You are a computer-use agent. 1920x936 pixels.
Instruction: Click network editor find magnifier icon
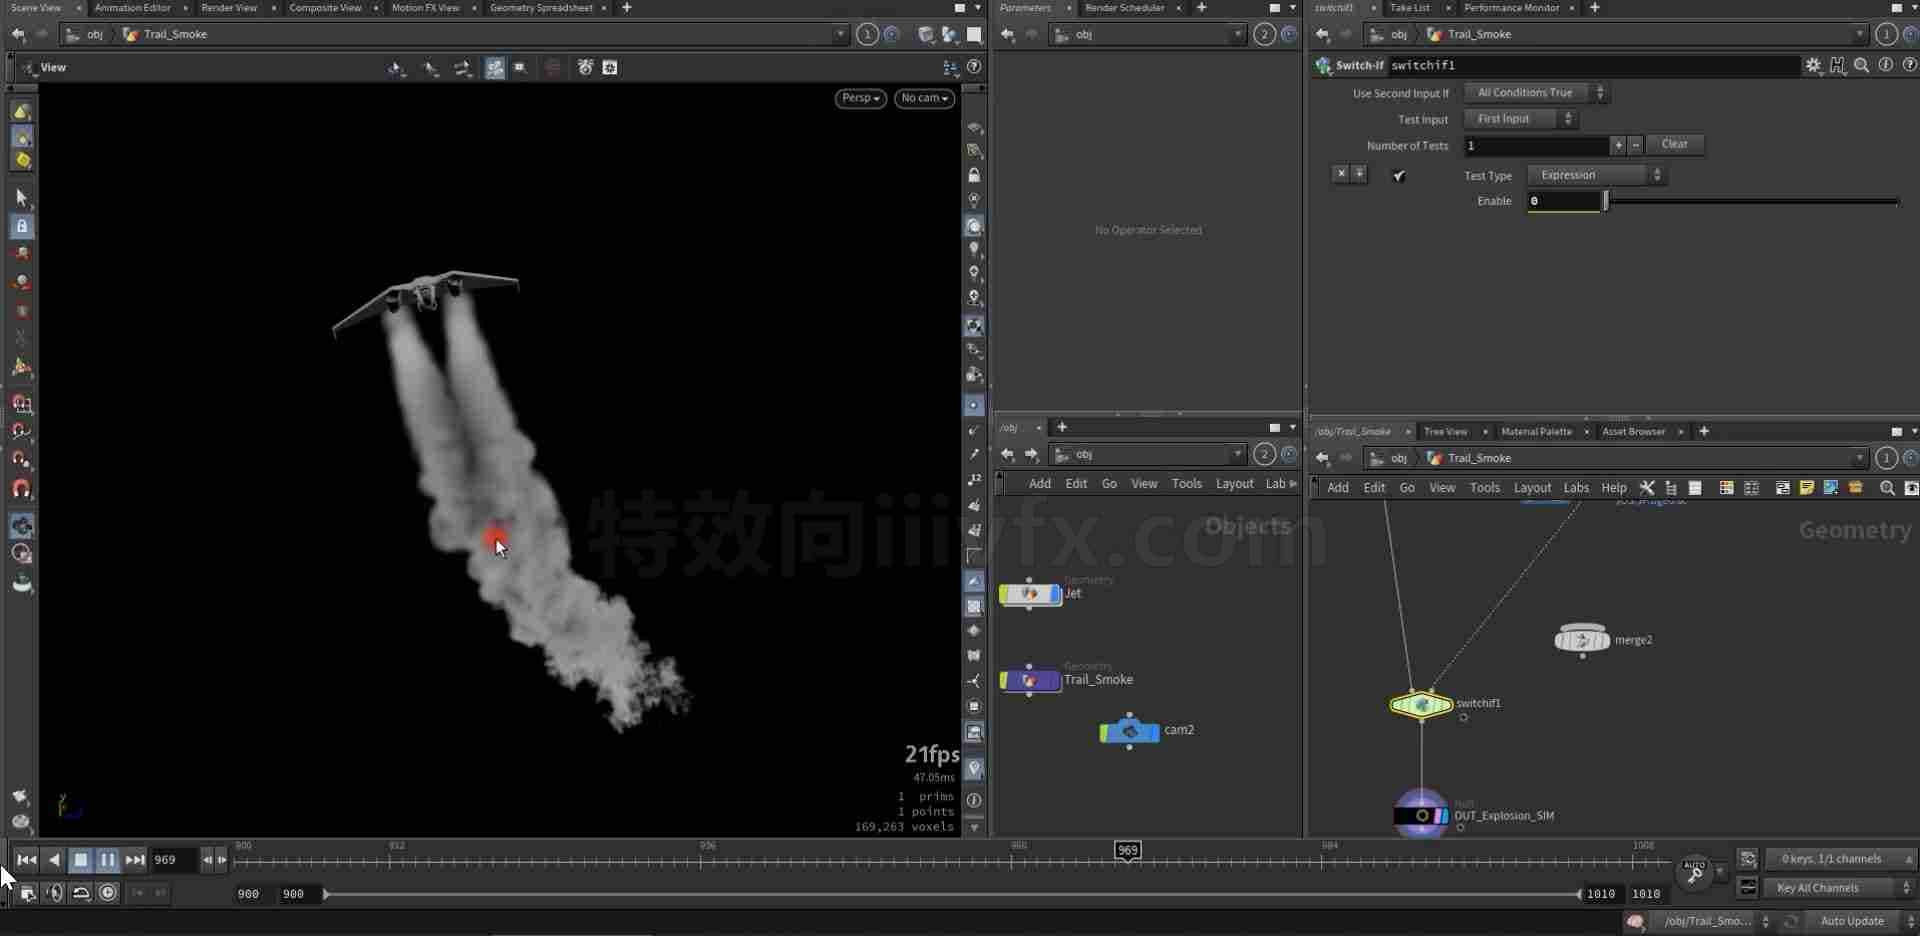[x=1887, y=488]
